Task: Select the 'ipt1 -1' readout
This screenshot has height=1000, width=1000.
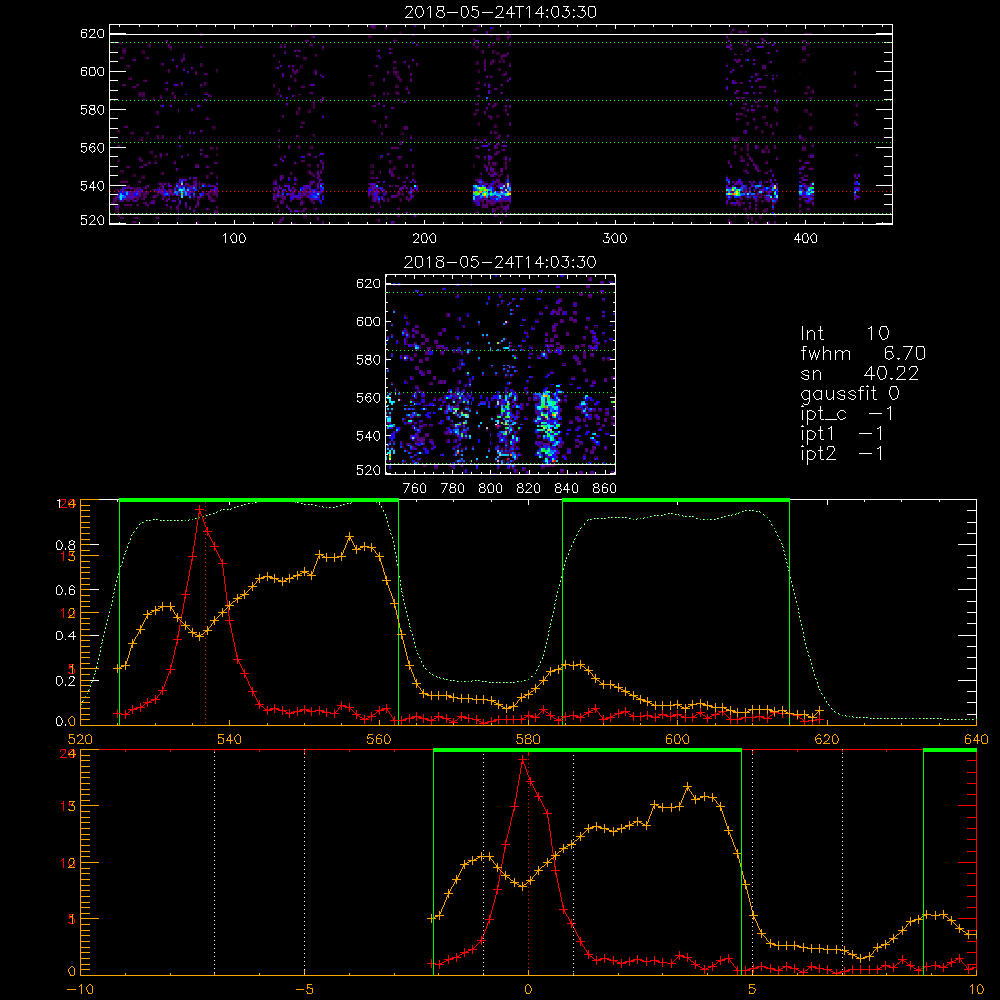Action: point(842,434)
